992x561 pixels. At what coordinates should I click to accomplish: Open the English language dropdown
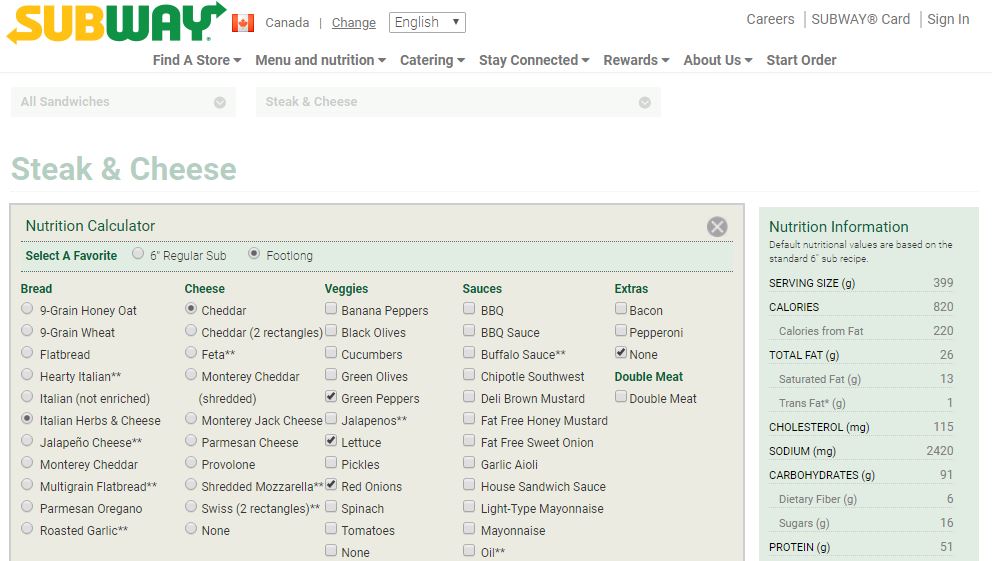(427, 22)
